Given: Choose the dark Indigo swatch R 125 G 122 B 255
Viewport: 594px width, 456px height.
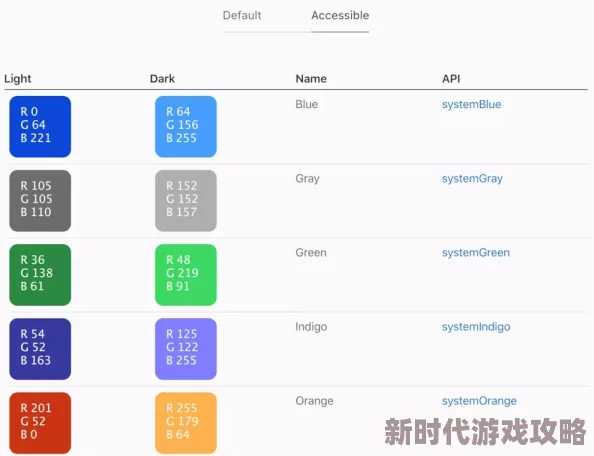Looking at the screenshot, I should 186,349.
